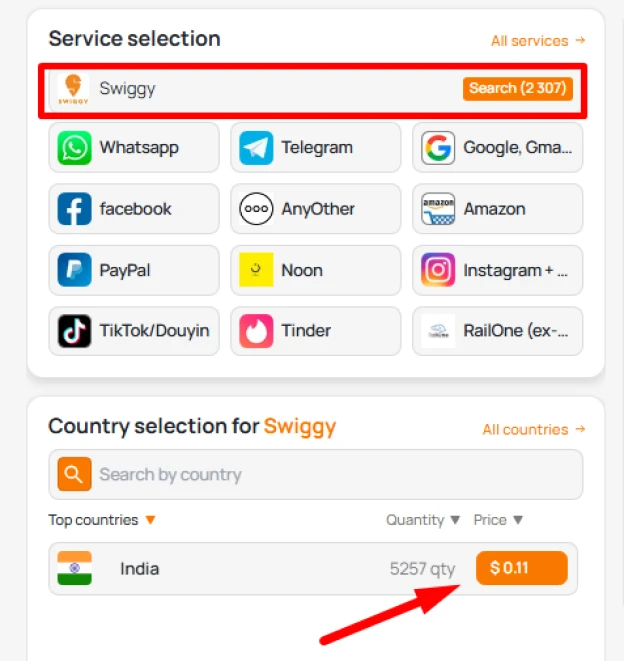Click the orange country search magnifier icon

tap(74, 474)
